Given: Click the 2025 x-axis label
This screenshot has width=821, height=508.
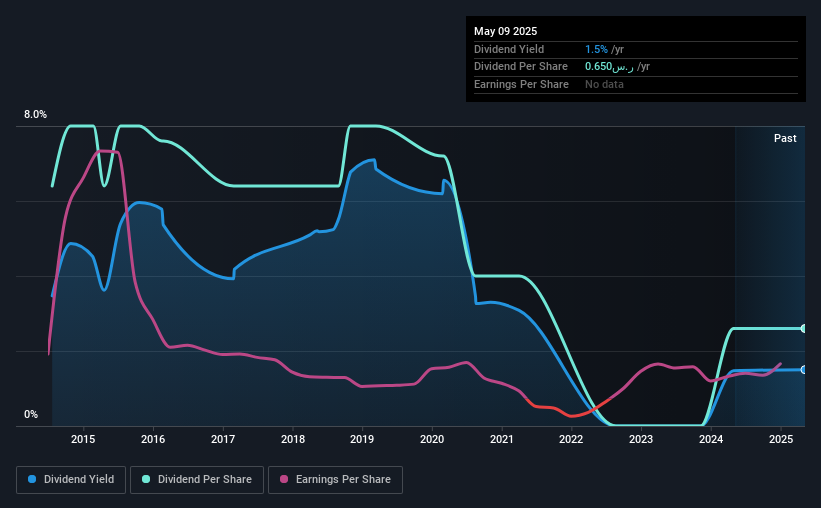Looking at the screenshot, I should (x=781, y=439).
